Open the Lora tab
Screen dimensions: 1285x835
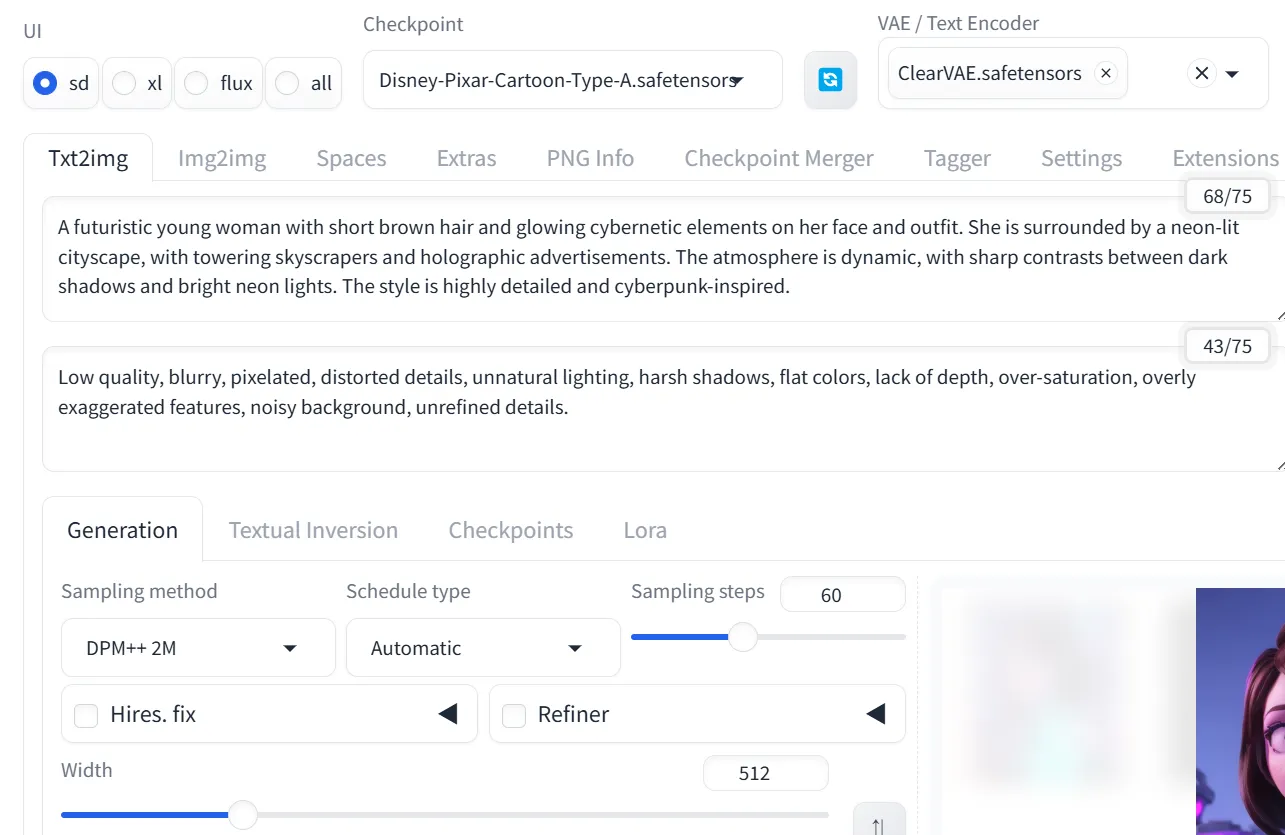coord(645,530)
